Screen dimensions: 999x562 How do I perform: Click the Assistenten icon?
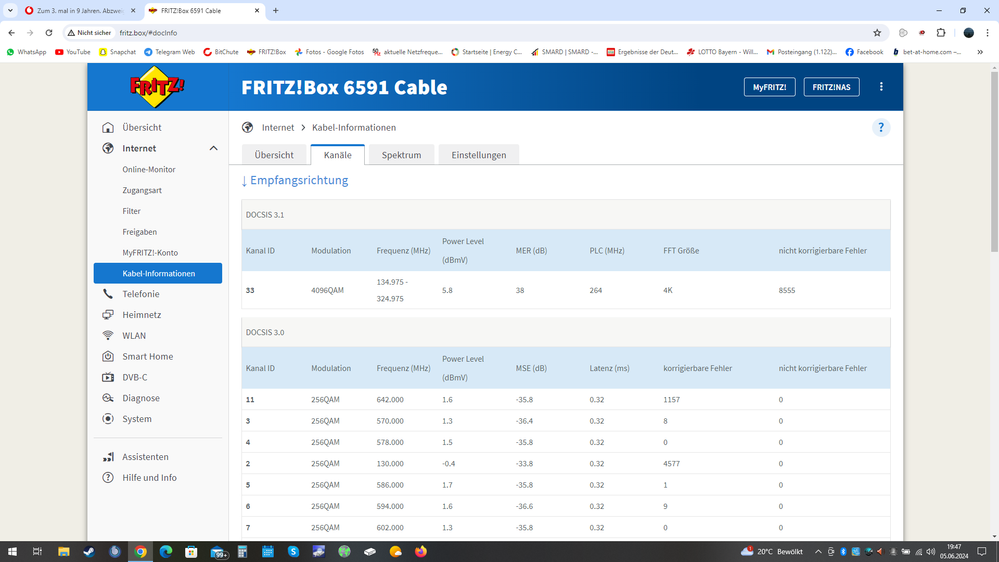tap(108, 457)
